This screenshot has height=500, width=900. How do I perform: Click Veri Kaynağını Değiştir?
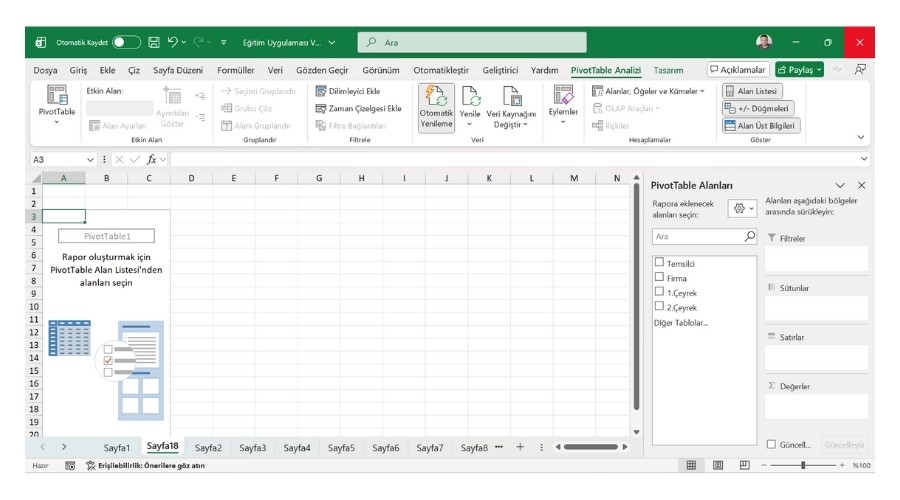click(x=511, y=108)
